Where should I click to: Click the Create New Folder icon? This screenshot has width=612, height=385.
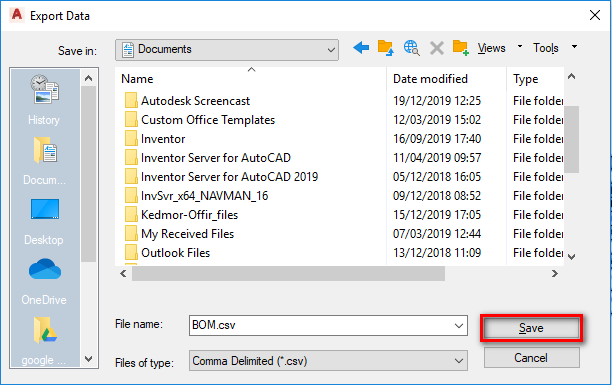[461, 48]
